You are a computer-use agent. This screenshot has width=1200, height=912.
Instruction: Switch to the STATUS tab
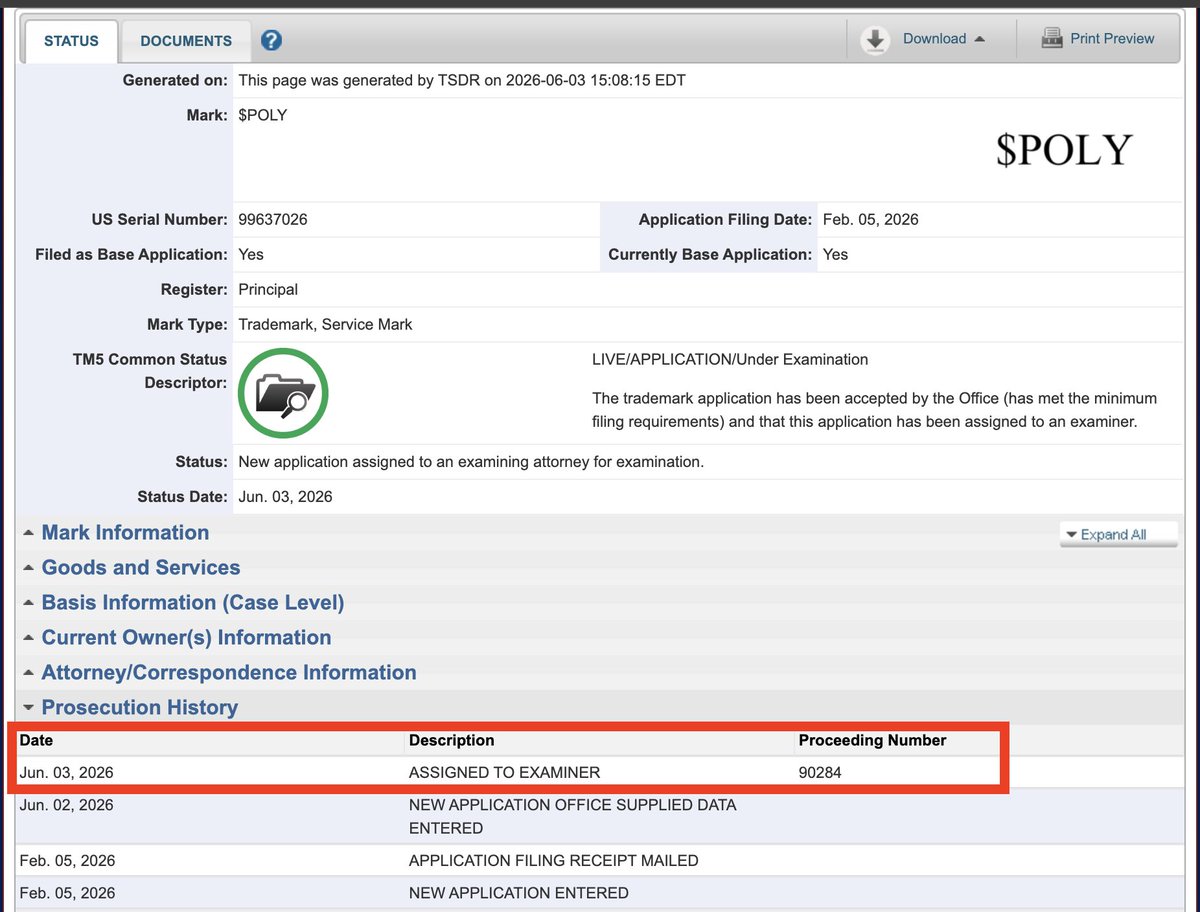(71, 41)
